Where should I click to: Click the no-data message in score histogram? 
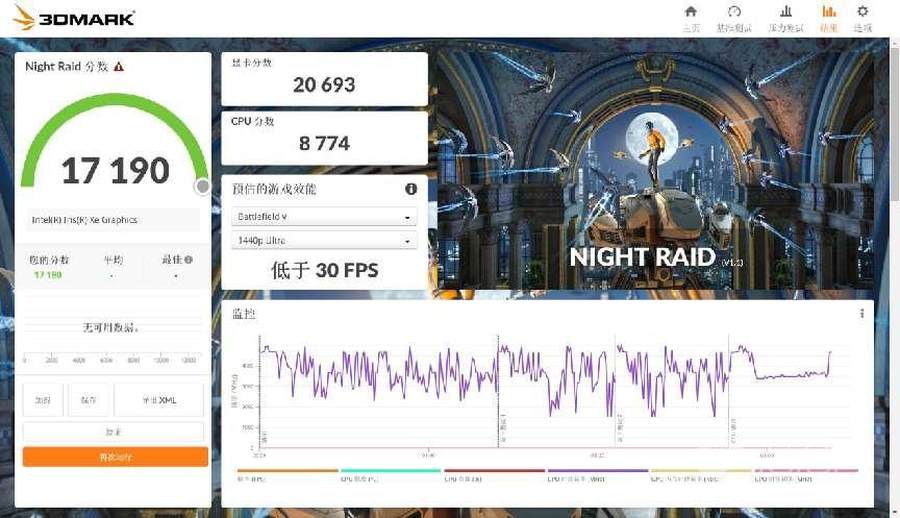(x=111, y=328)
